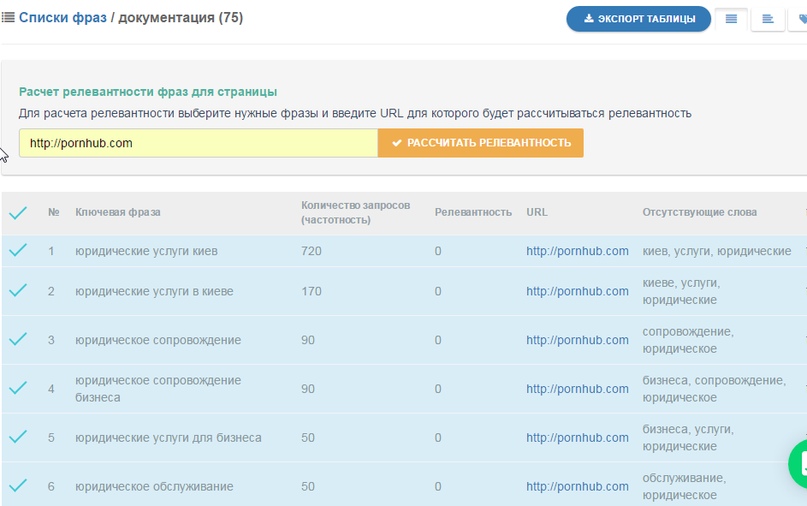Image resolution: width=807 pixels, height=506 pixels.
Task: Click the Отсутствующие слова column header
Action: click(699, 212)
